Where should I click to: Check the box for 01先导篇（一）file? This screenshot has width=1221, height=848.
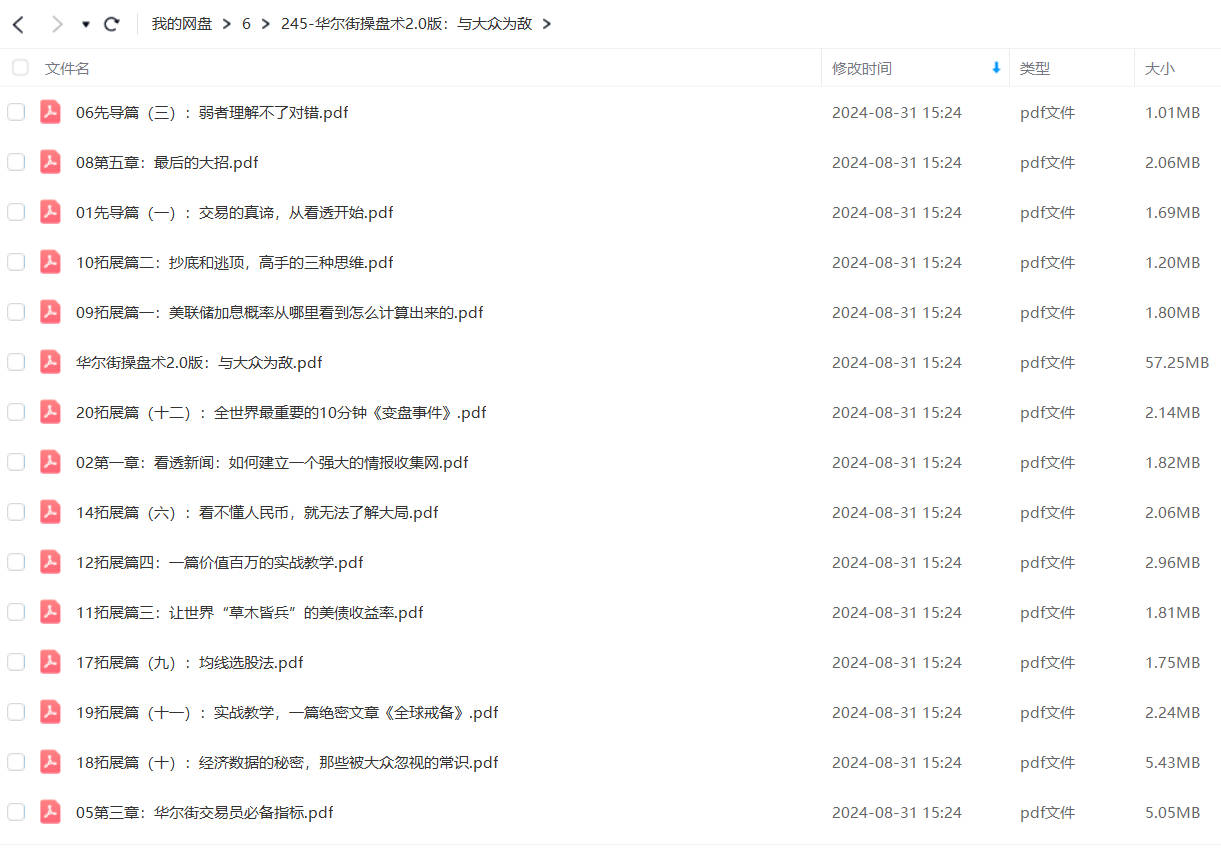pos(16,212)
